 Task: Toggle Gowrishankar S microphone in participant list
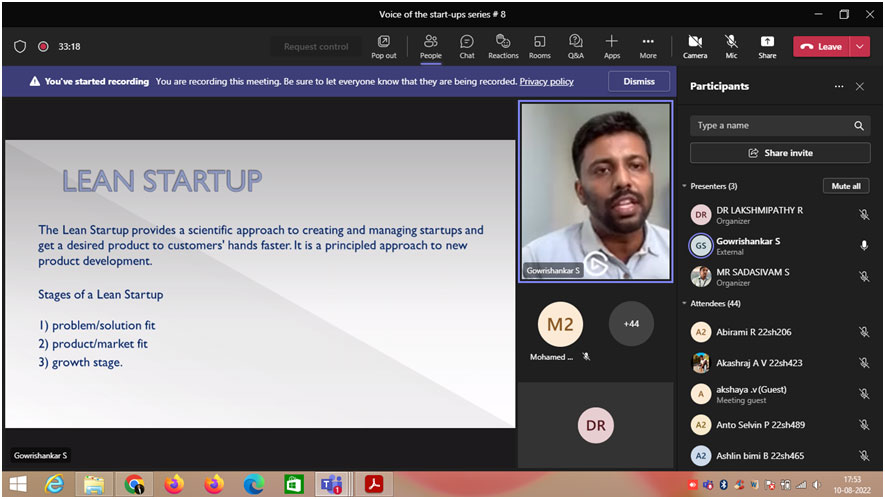point(863,245)
